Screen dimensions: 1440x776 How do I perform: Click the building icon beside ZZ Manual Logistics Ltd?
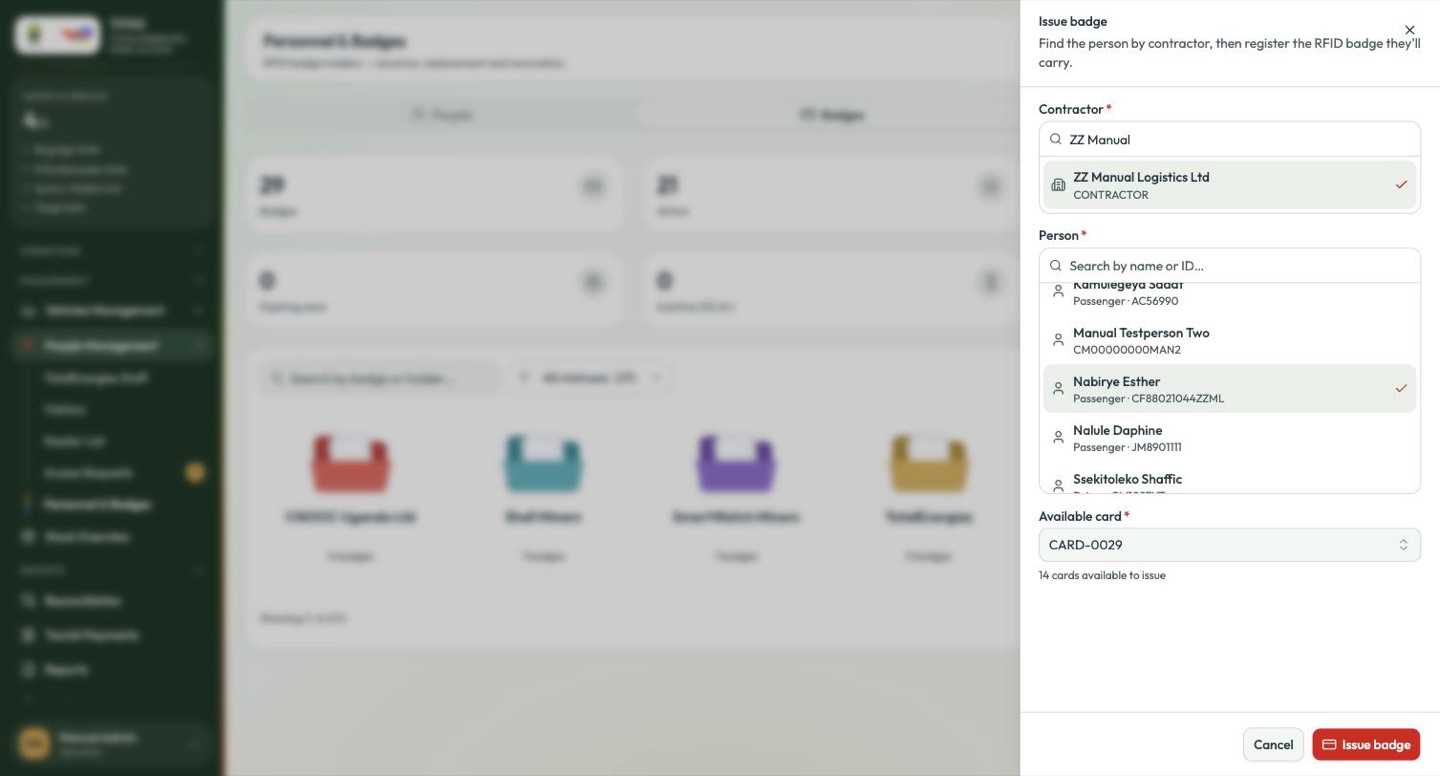1058,185
